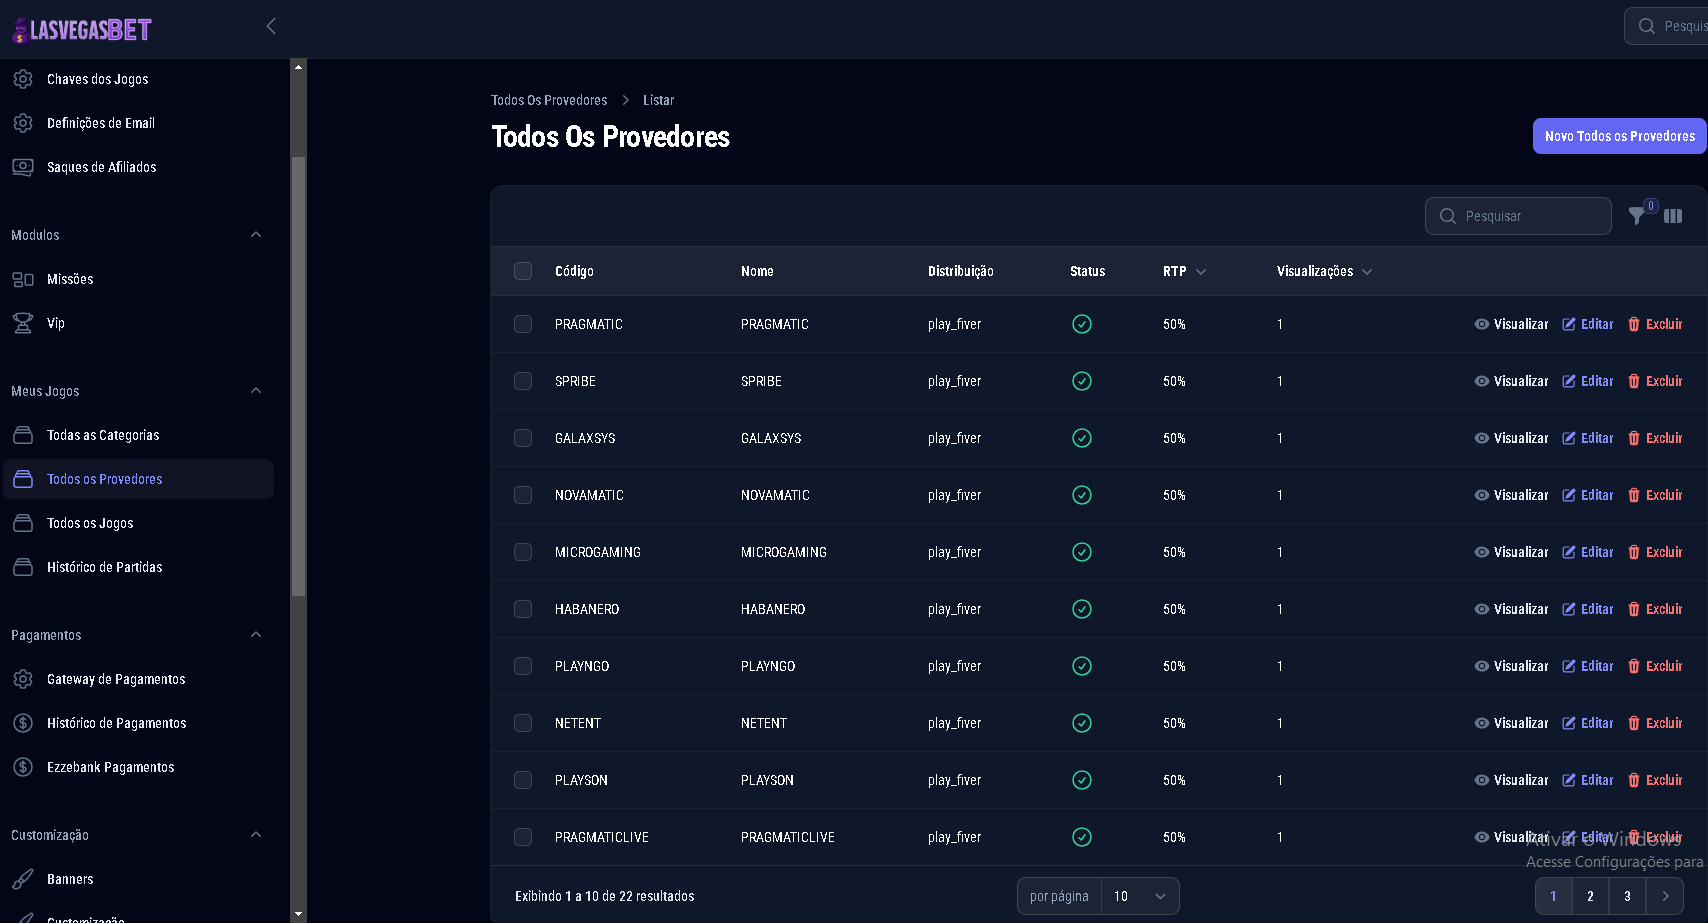Click status check icon for HABANERO
This screenshot has width=1708, height=924.
[x=1082, y=609]
